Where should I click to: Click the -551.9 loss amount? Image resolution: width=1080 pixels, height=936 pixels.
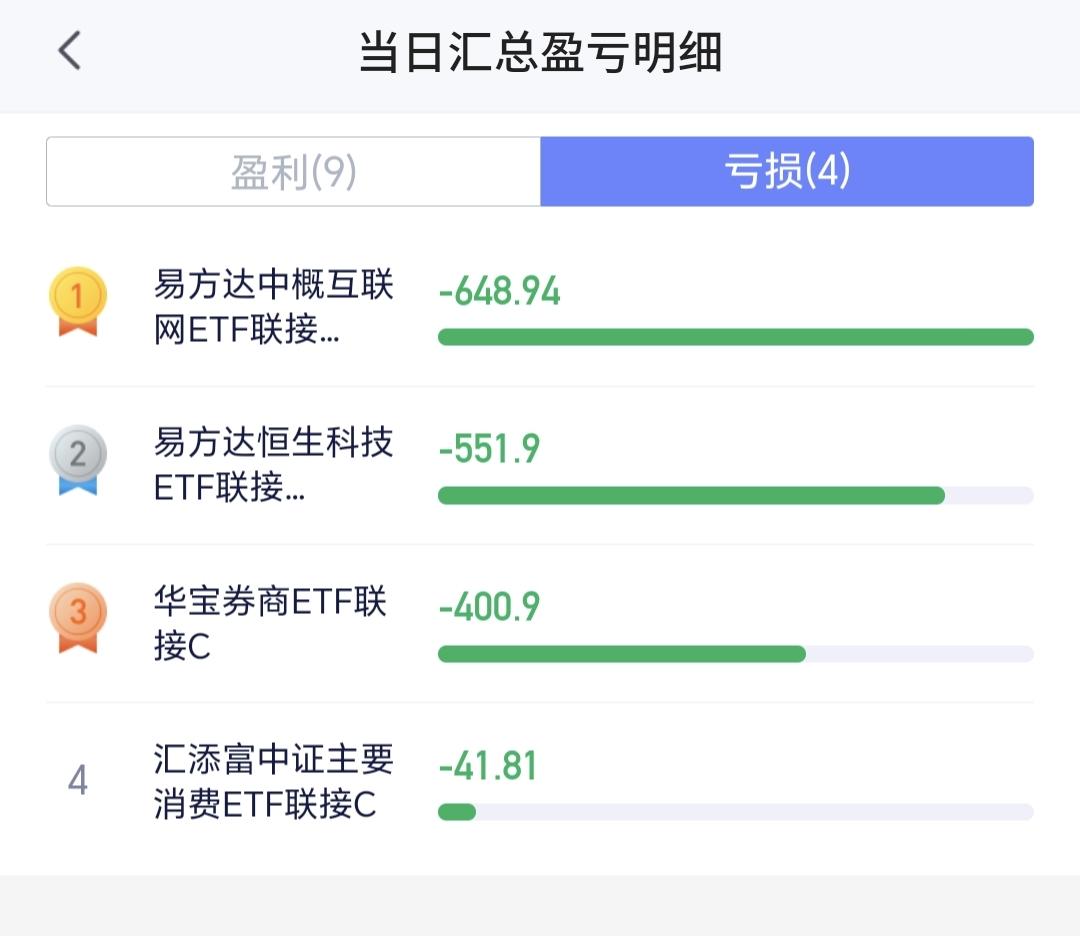490,449
